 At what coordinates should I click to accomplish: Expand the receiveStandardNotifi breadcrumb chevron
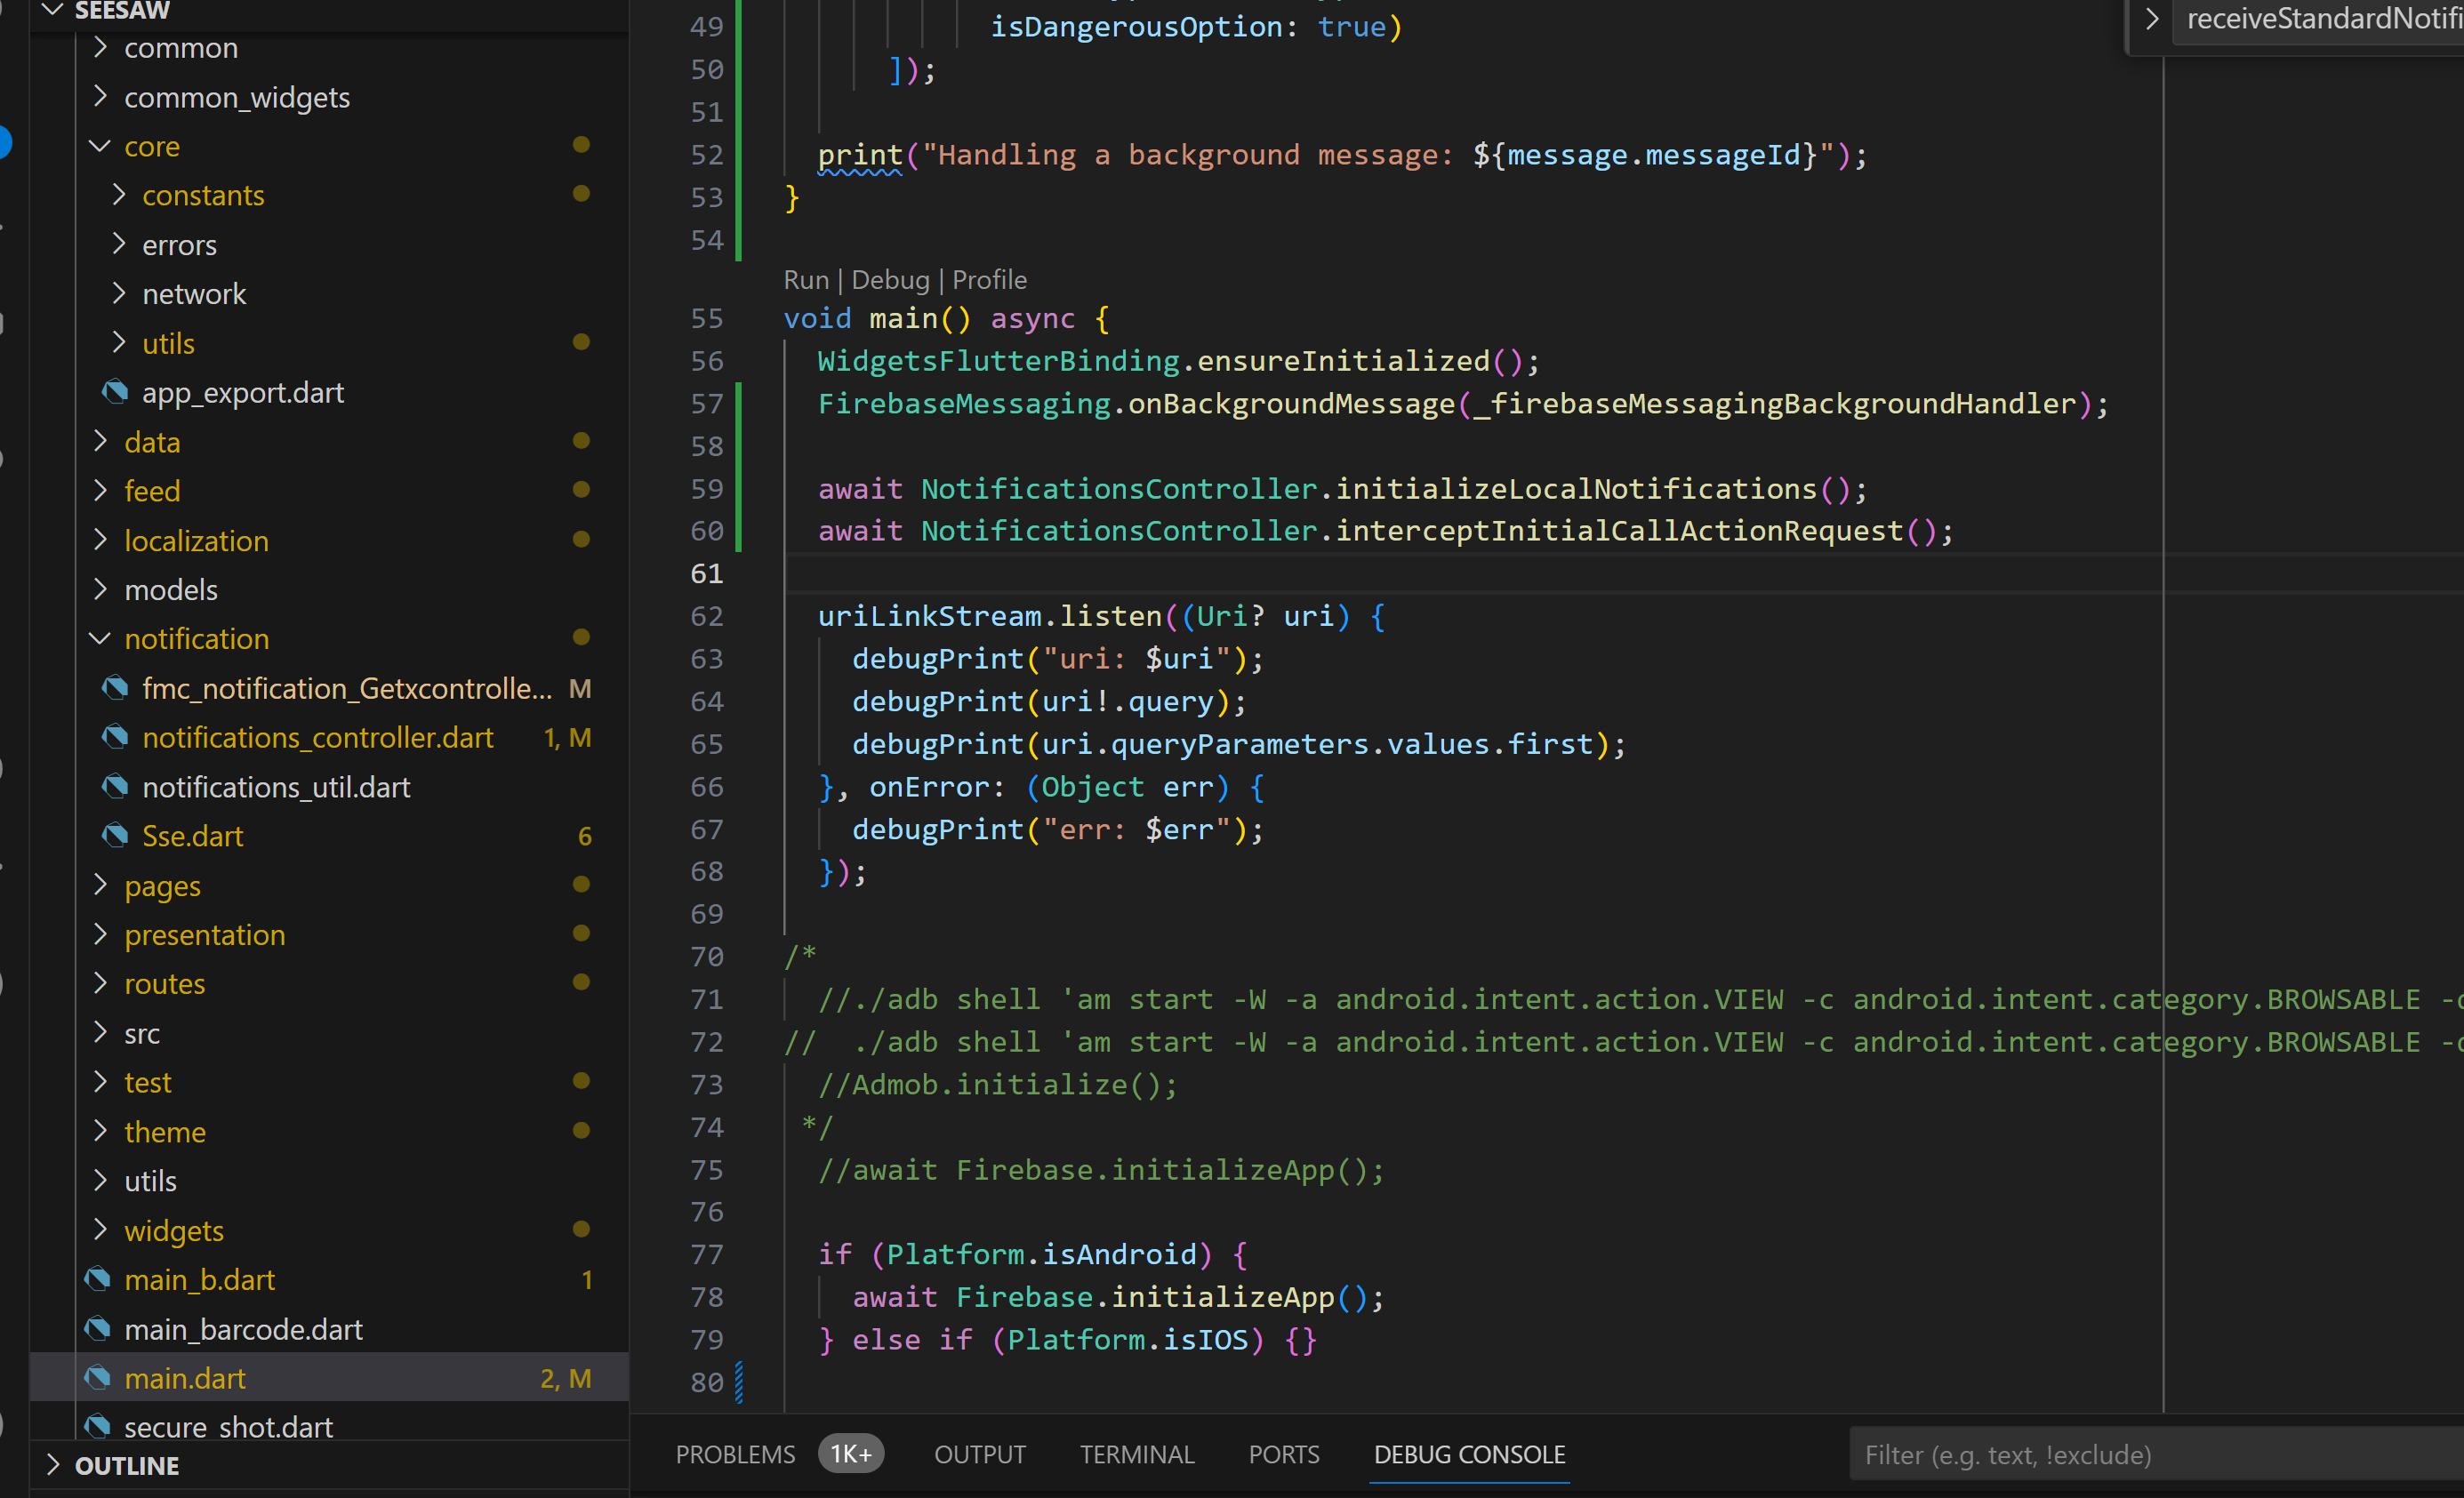[x=2152, y=18]
